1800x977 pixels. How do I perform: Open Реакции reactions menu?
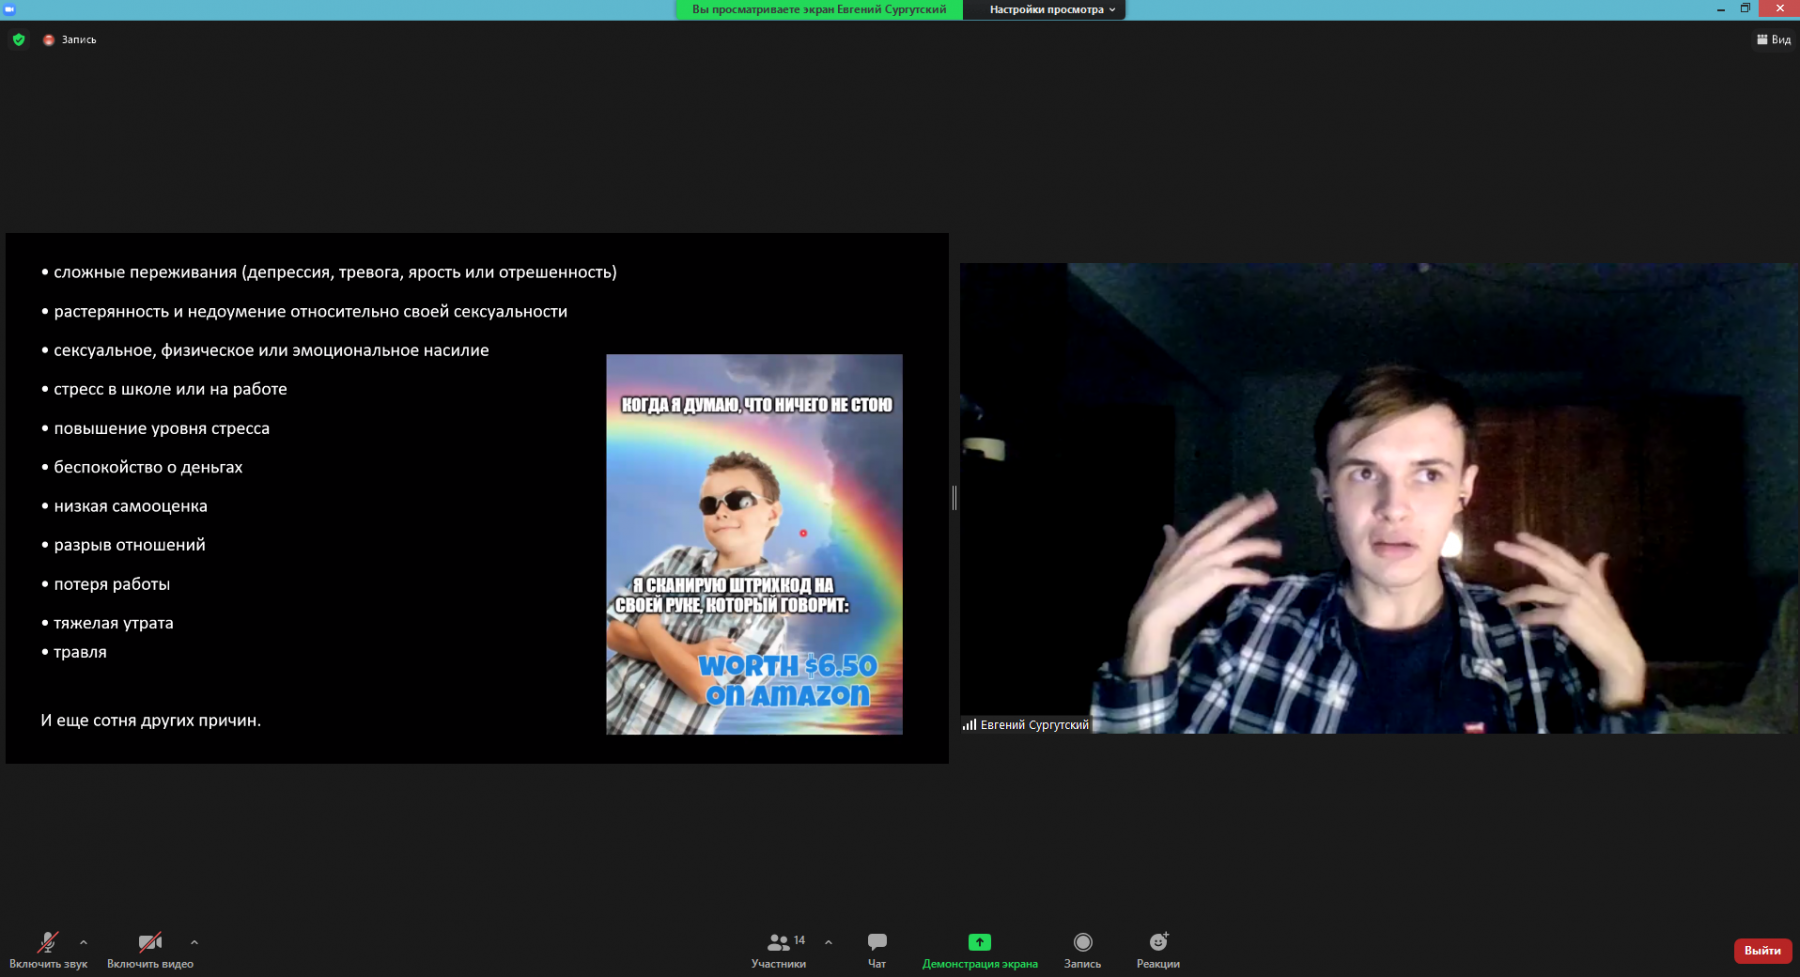[x=1158, y=950]
